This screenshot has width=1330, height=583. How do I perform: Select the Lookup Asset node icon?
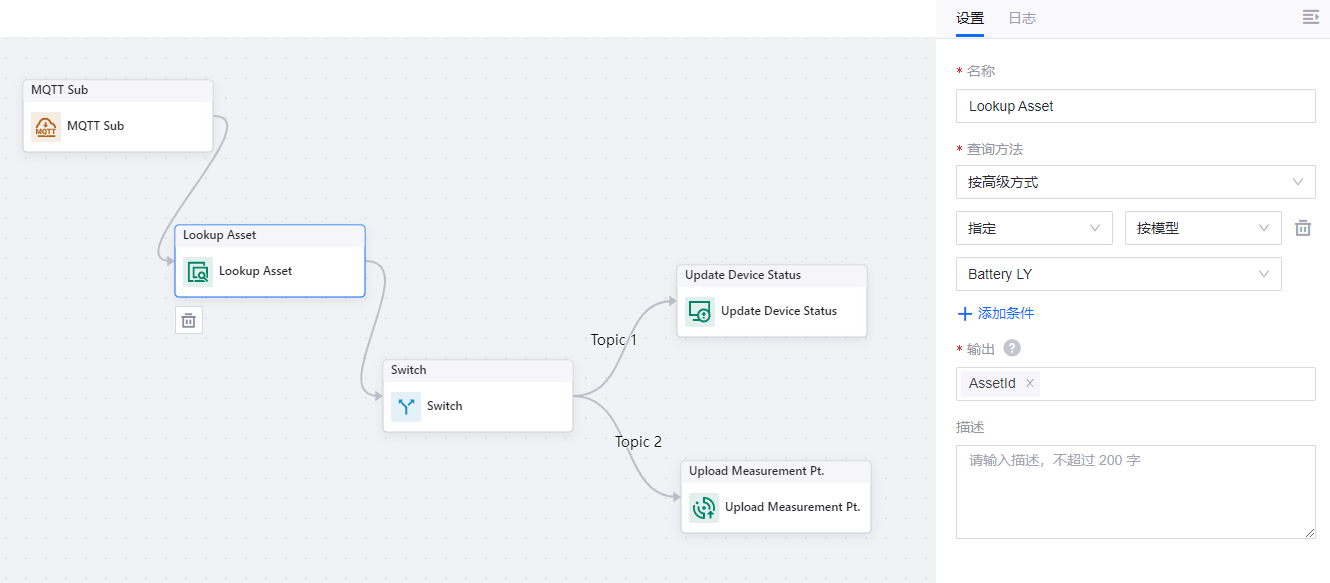198,272
